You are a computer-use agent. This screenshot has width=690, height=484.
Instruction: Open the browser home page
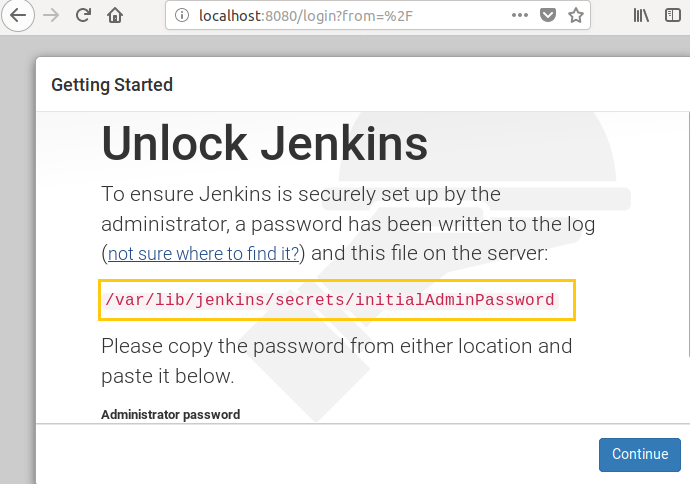tap(116, 16)
